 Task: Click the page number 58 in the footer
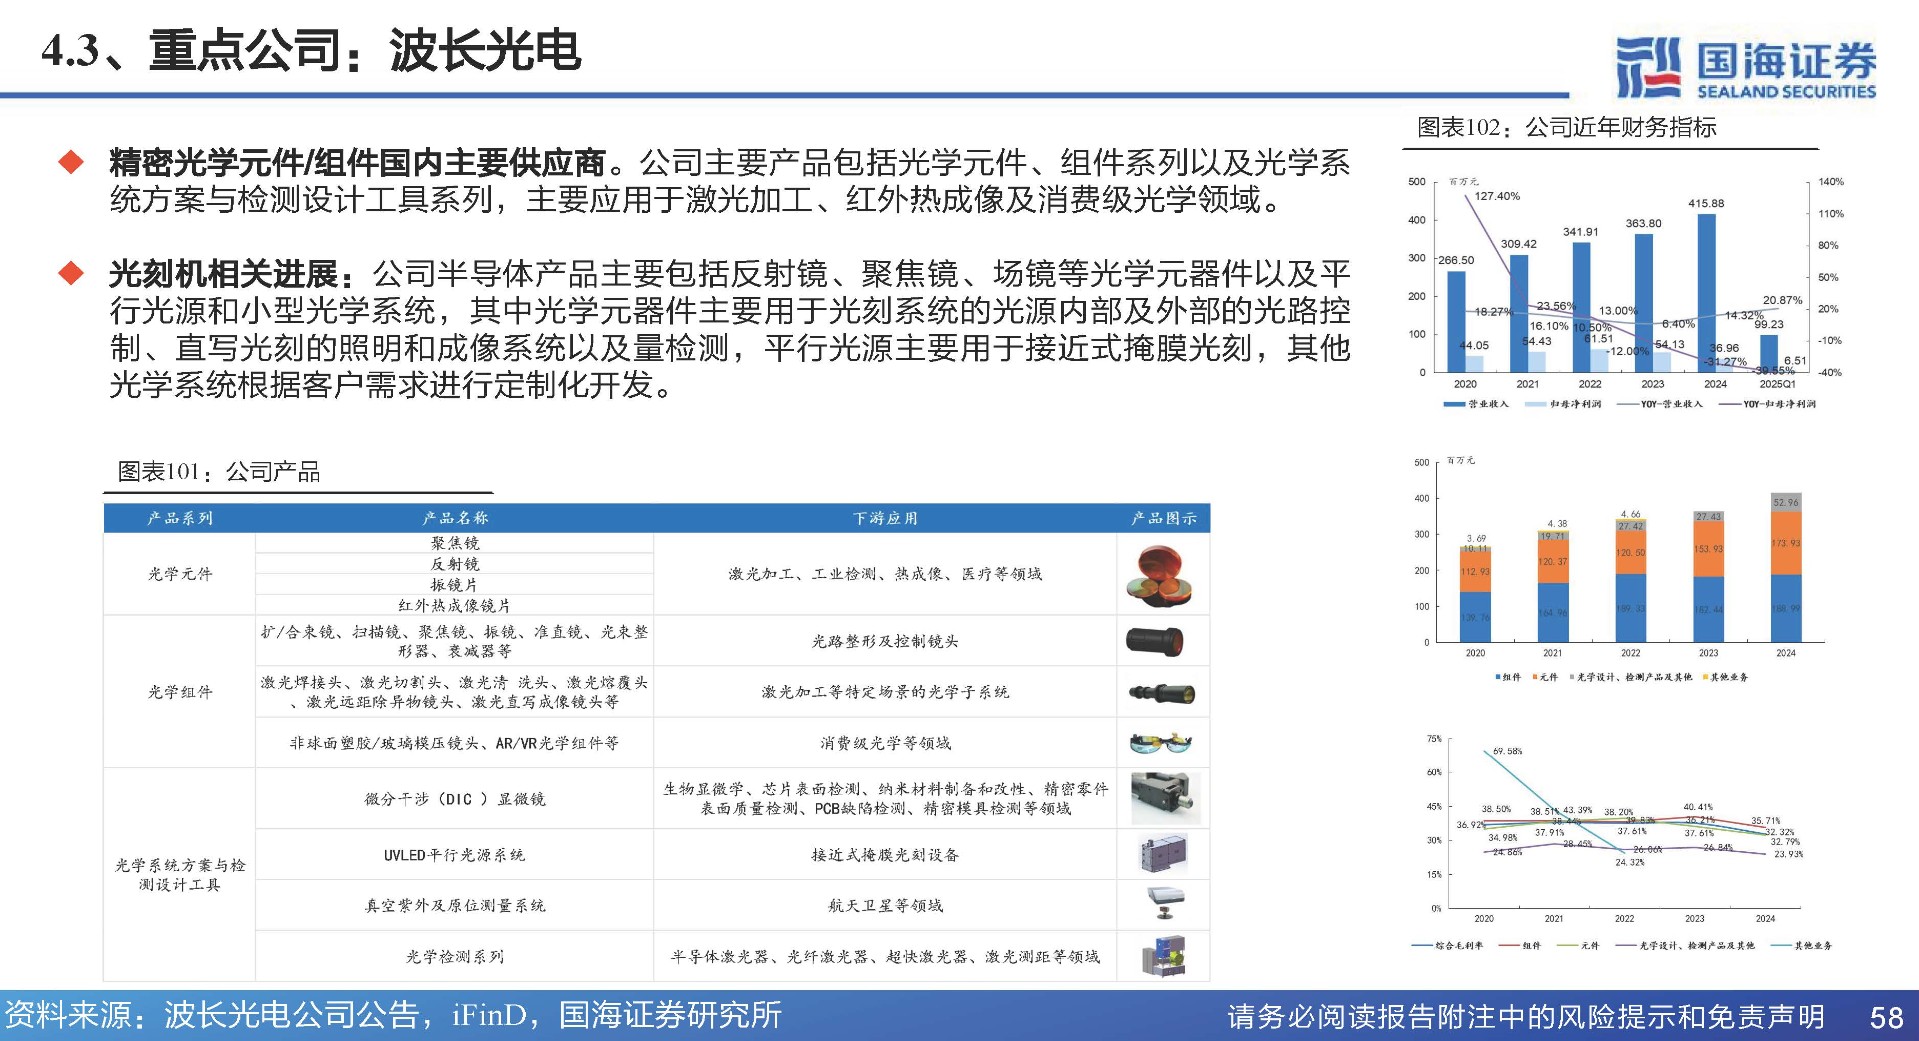pos(1885,1017)
